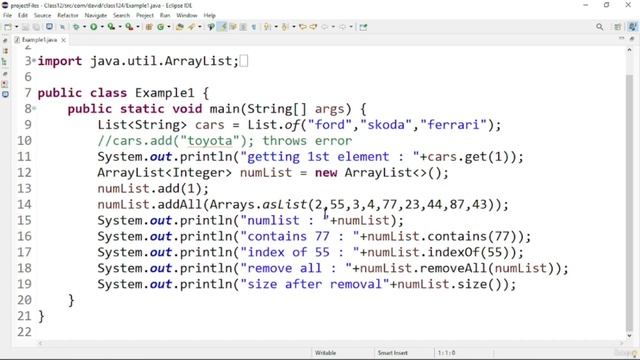
Task: Toggle Word Wrap in toolbar
Action: (233, 27)
